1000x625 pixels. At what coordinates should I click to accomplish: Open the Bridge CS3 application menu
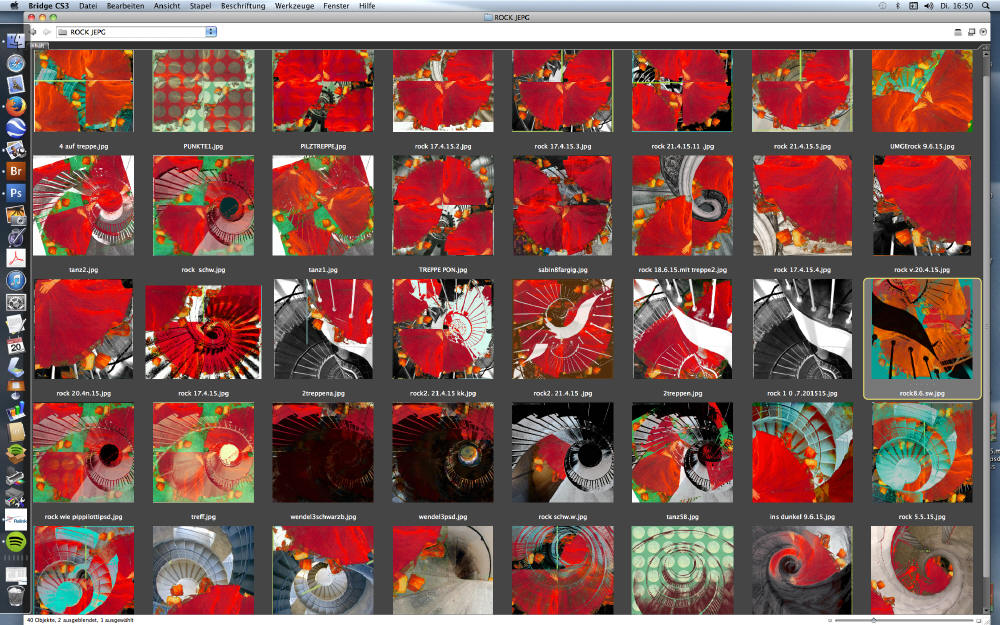(x=48, y=6)
